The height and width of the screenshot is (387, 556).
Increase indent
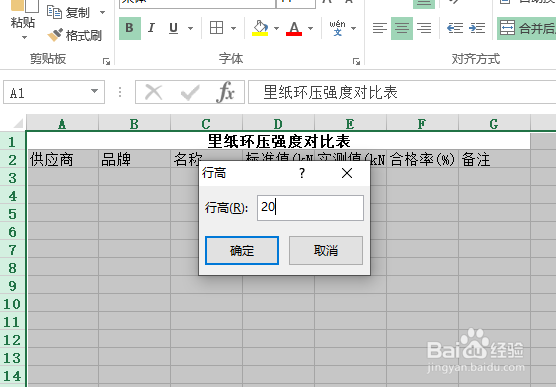(477, 28)
